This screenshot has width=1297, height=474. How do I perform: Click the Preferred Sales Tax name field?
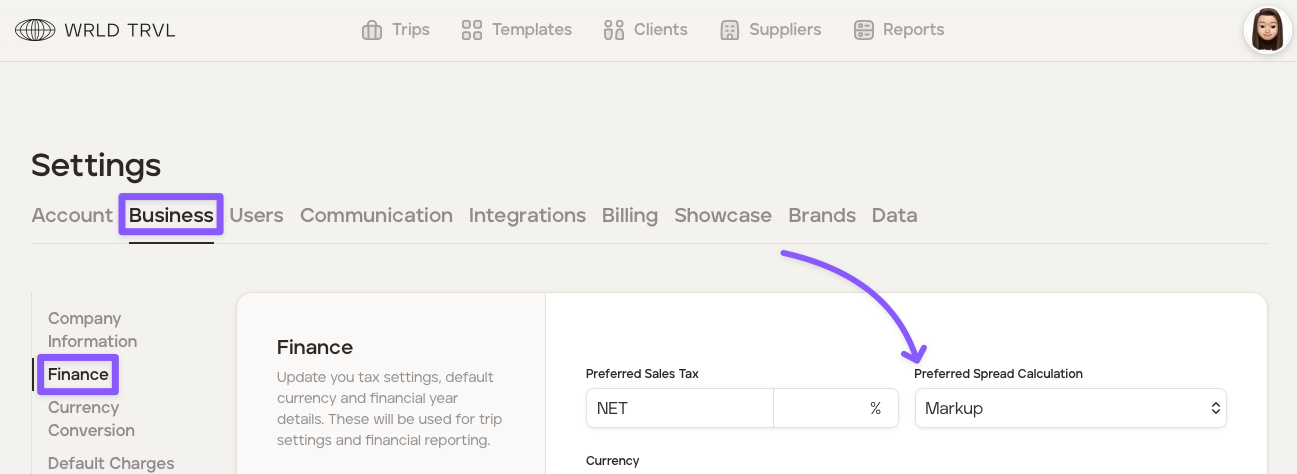679,408
